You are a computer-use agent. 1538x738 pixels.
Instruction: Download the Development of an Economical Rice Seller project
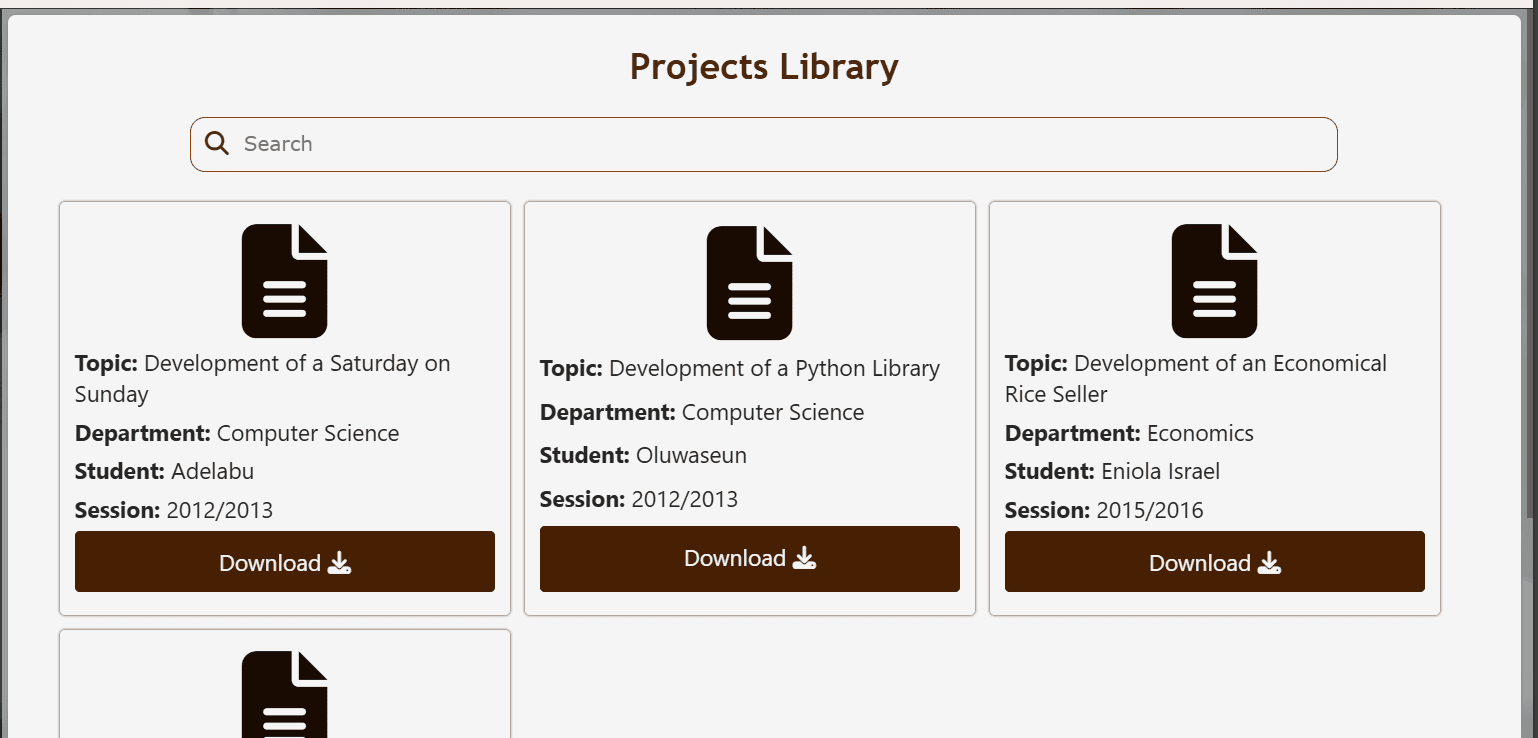(1213, 562)
